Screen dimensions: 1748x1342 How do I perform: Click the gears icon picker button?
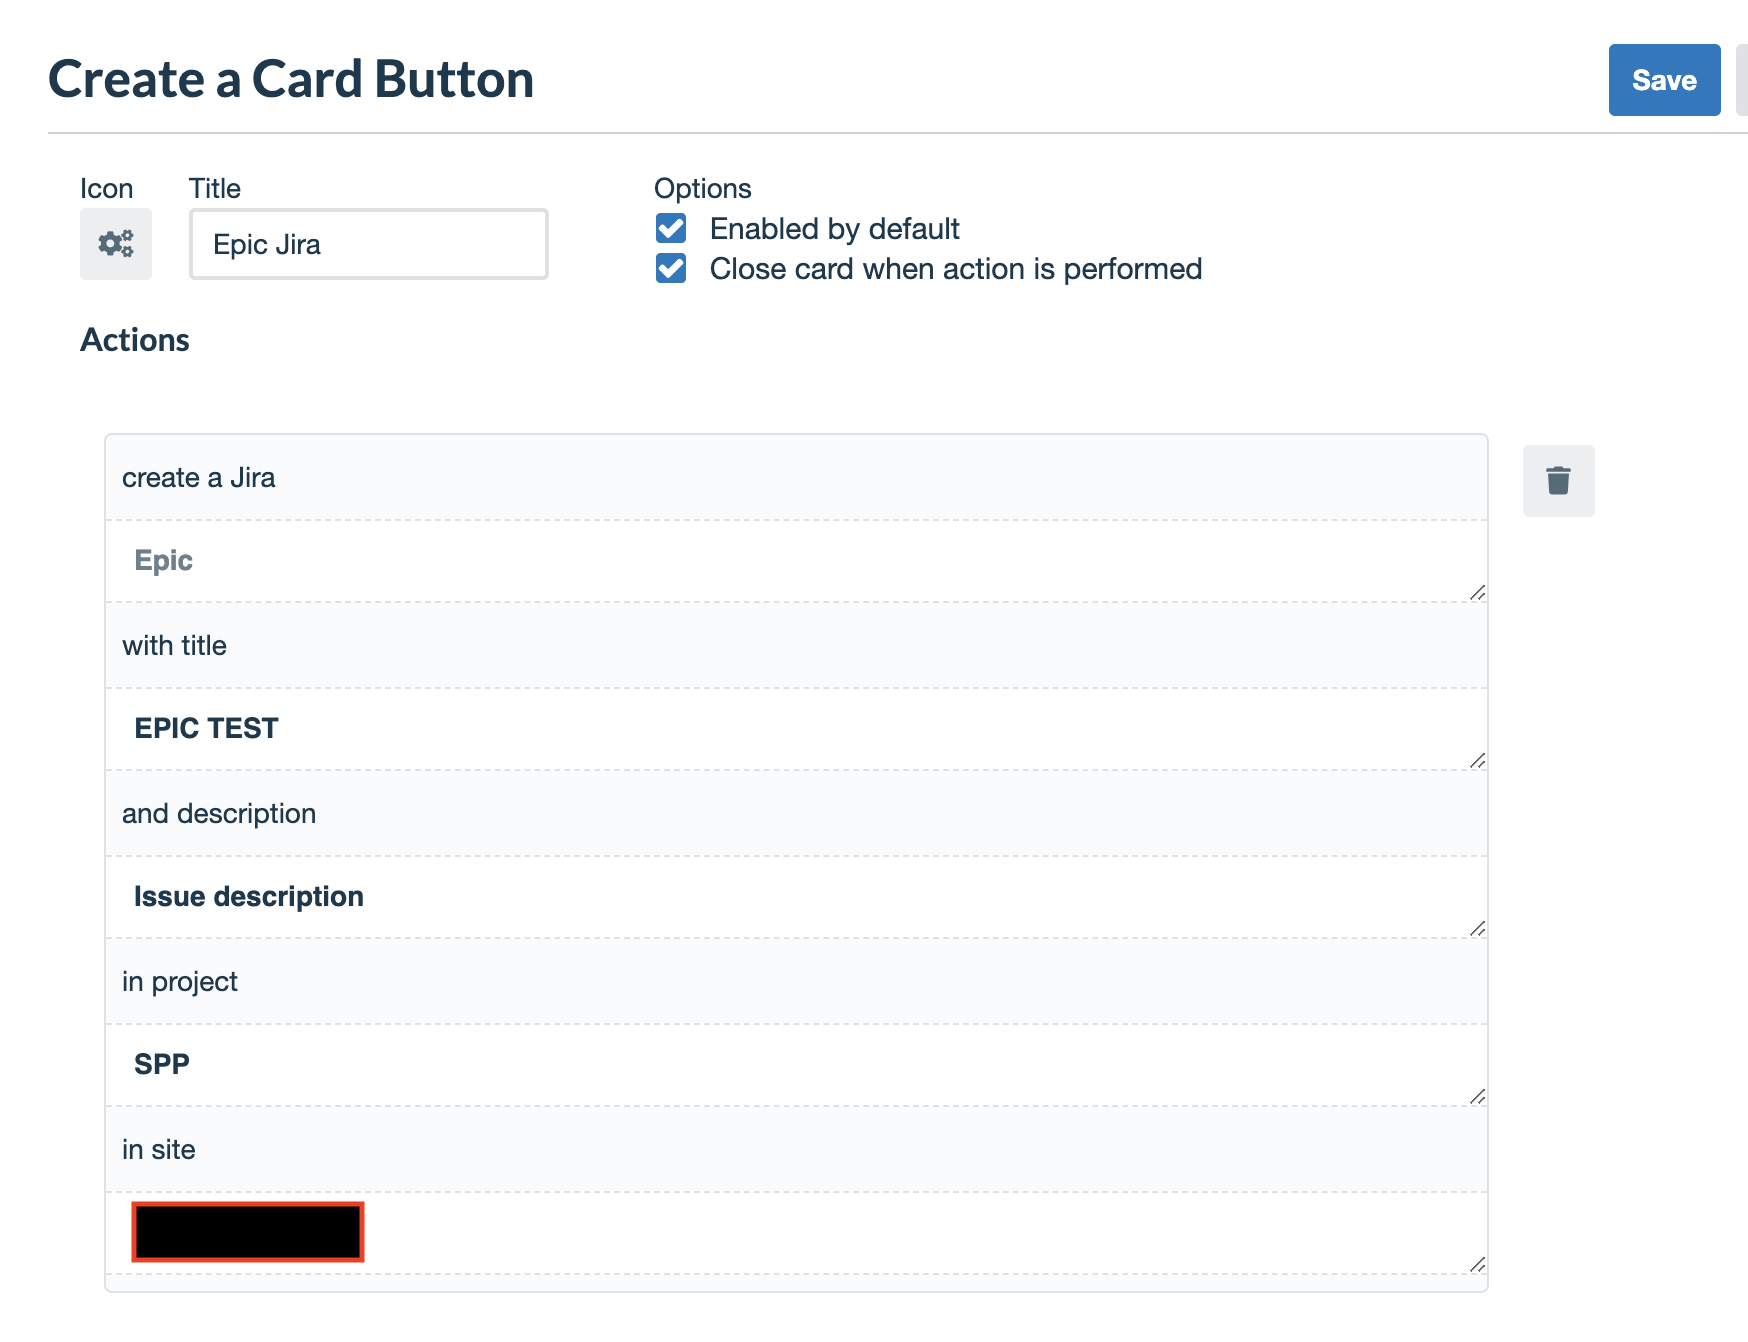pos(116,244)
